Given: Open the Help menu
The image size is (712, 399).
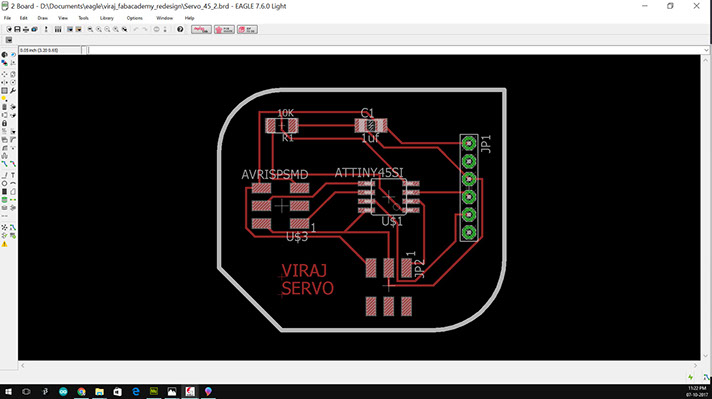Looking at the screenshot, I should (x=189, y=18).
